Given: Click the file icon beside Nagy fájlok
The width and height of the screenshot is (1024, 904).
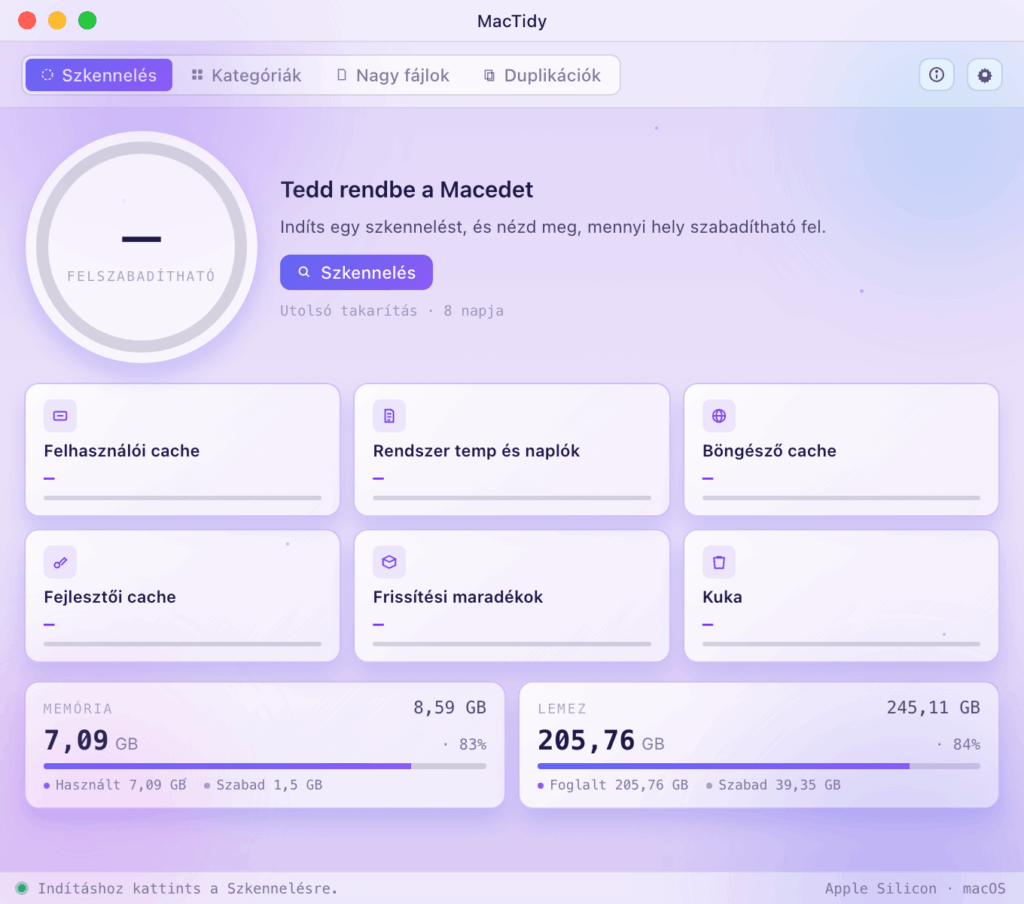Looking at the screenshot, I should coord(342,75).
